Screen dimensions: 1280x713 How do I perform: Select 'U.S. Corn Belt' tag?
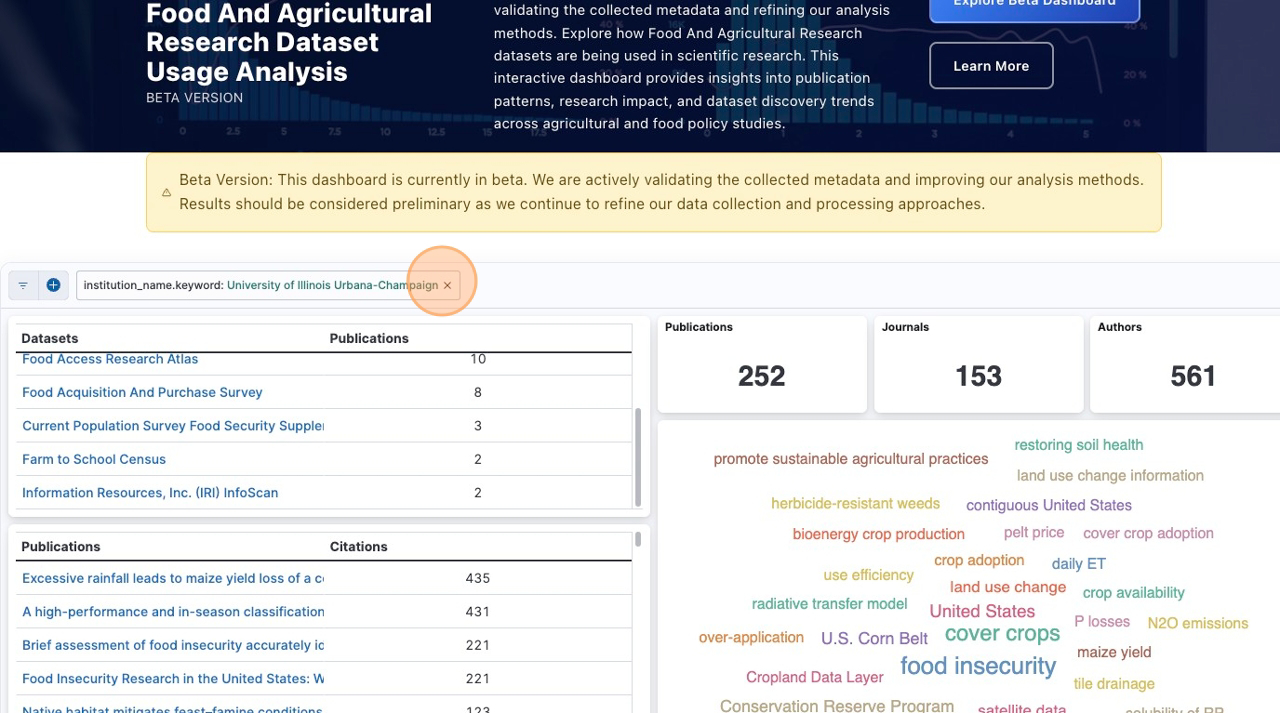coord(874,638)
